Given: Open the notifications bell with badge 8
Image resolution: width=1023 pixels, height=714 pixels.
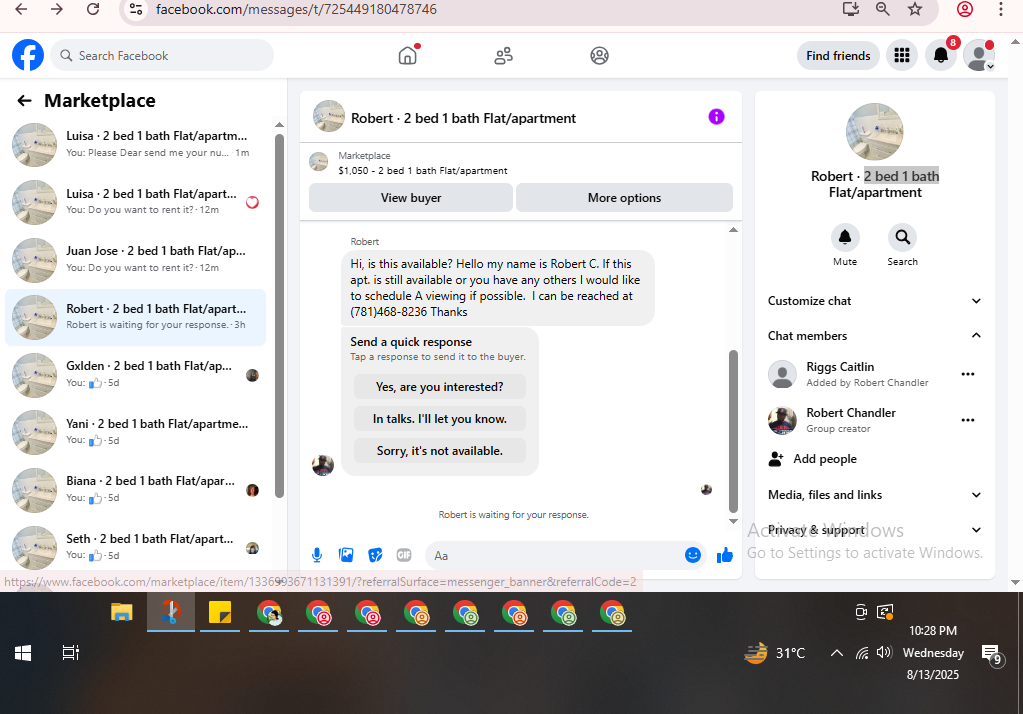Looking at the screenshot, I should click(x=941, y=55).
